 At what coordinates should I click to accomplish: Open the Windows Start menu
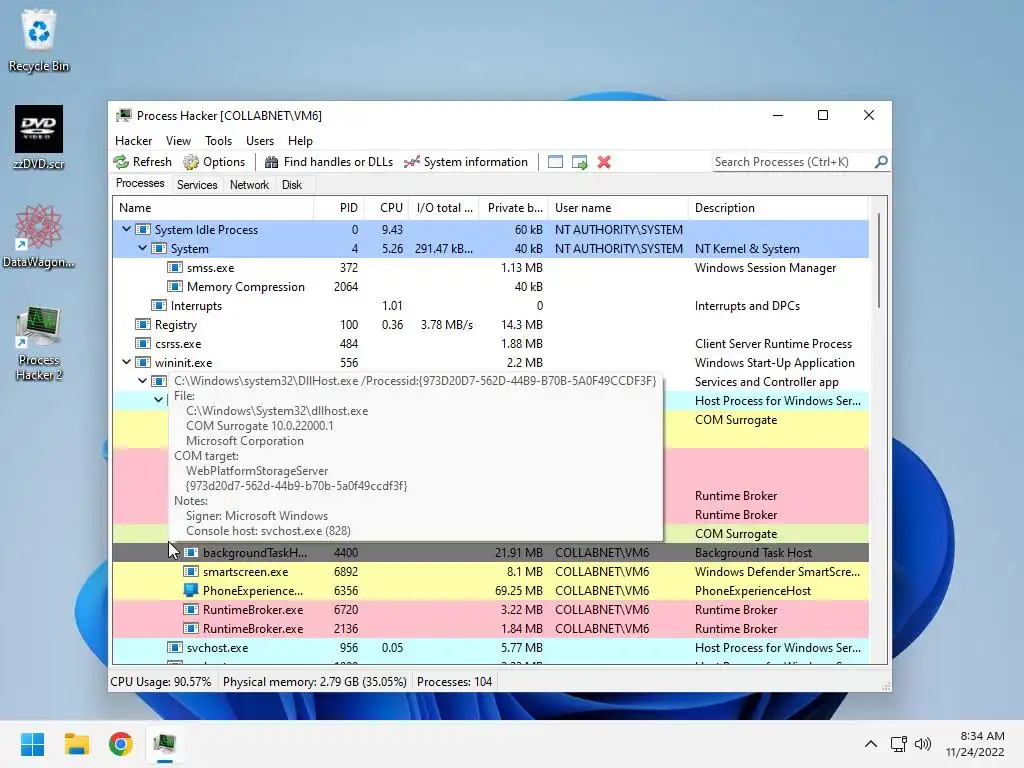[32, 744]
